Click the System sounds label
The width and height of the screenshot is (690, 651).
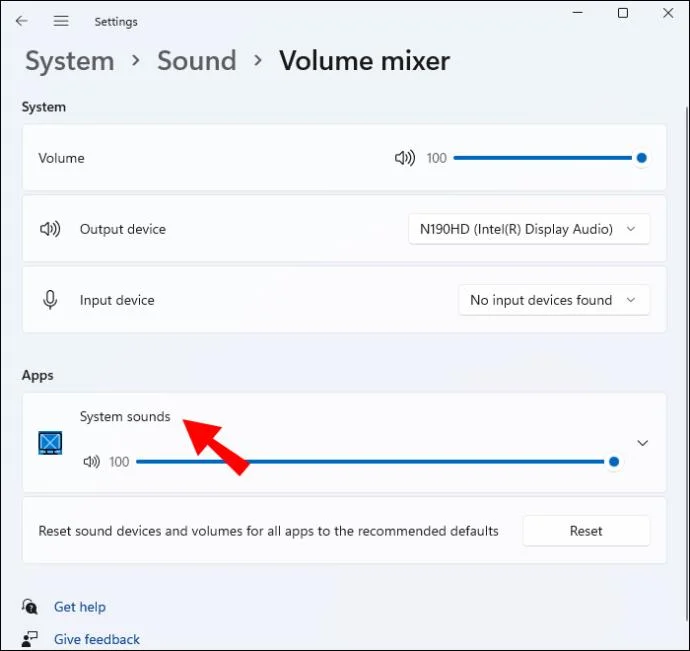click(125, 416)
